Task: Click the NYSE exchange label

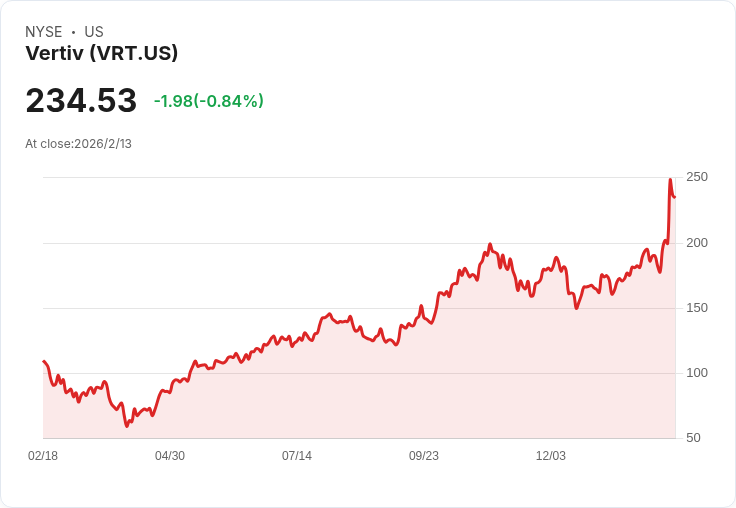Action: click(x=44, y=32)
